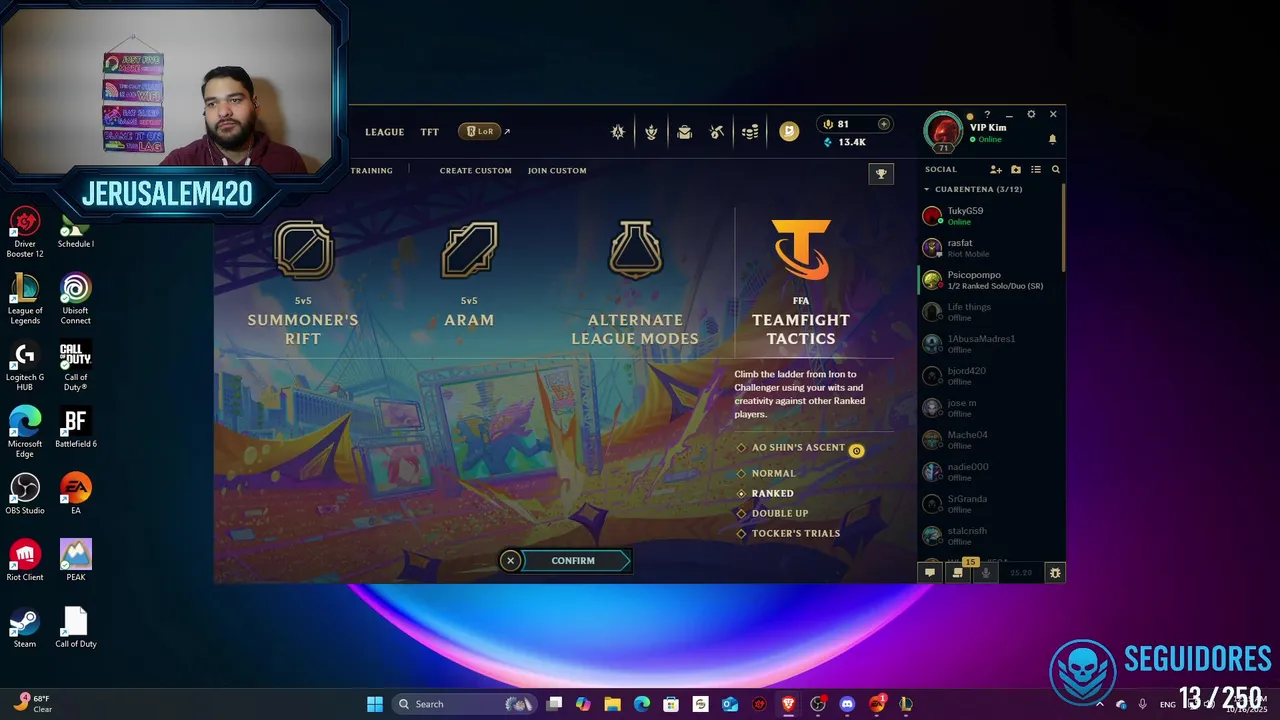Screen dimensions: 1280x720
Task: Click the info icon beside Ao Shin's Ascent
Action: 856,451
